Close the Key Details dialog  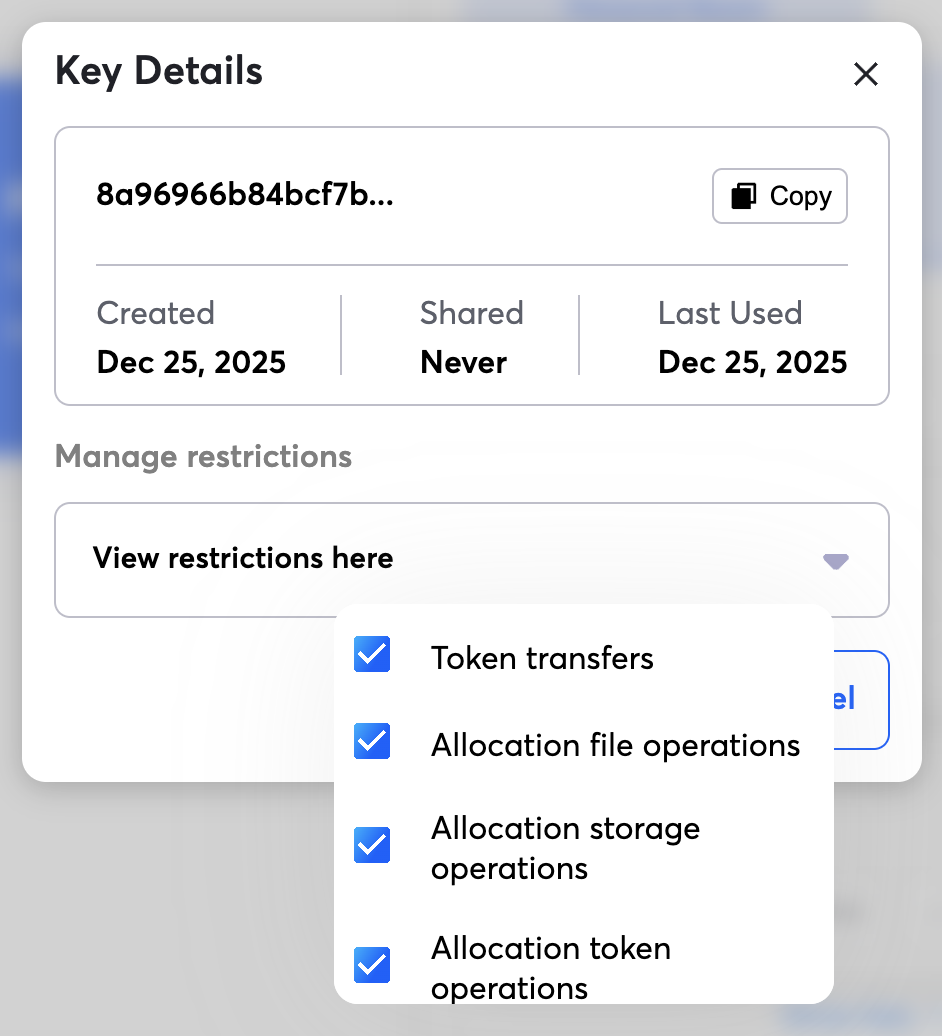click(x=865, y=74)
